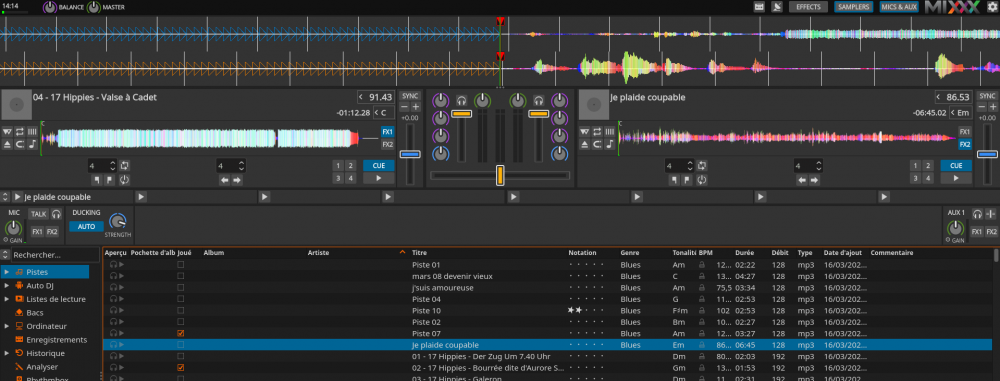Expand the Pistes tree item

point(6,272)
